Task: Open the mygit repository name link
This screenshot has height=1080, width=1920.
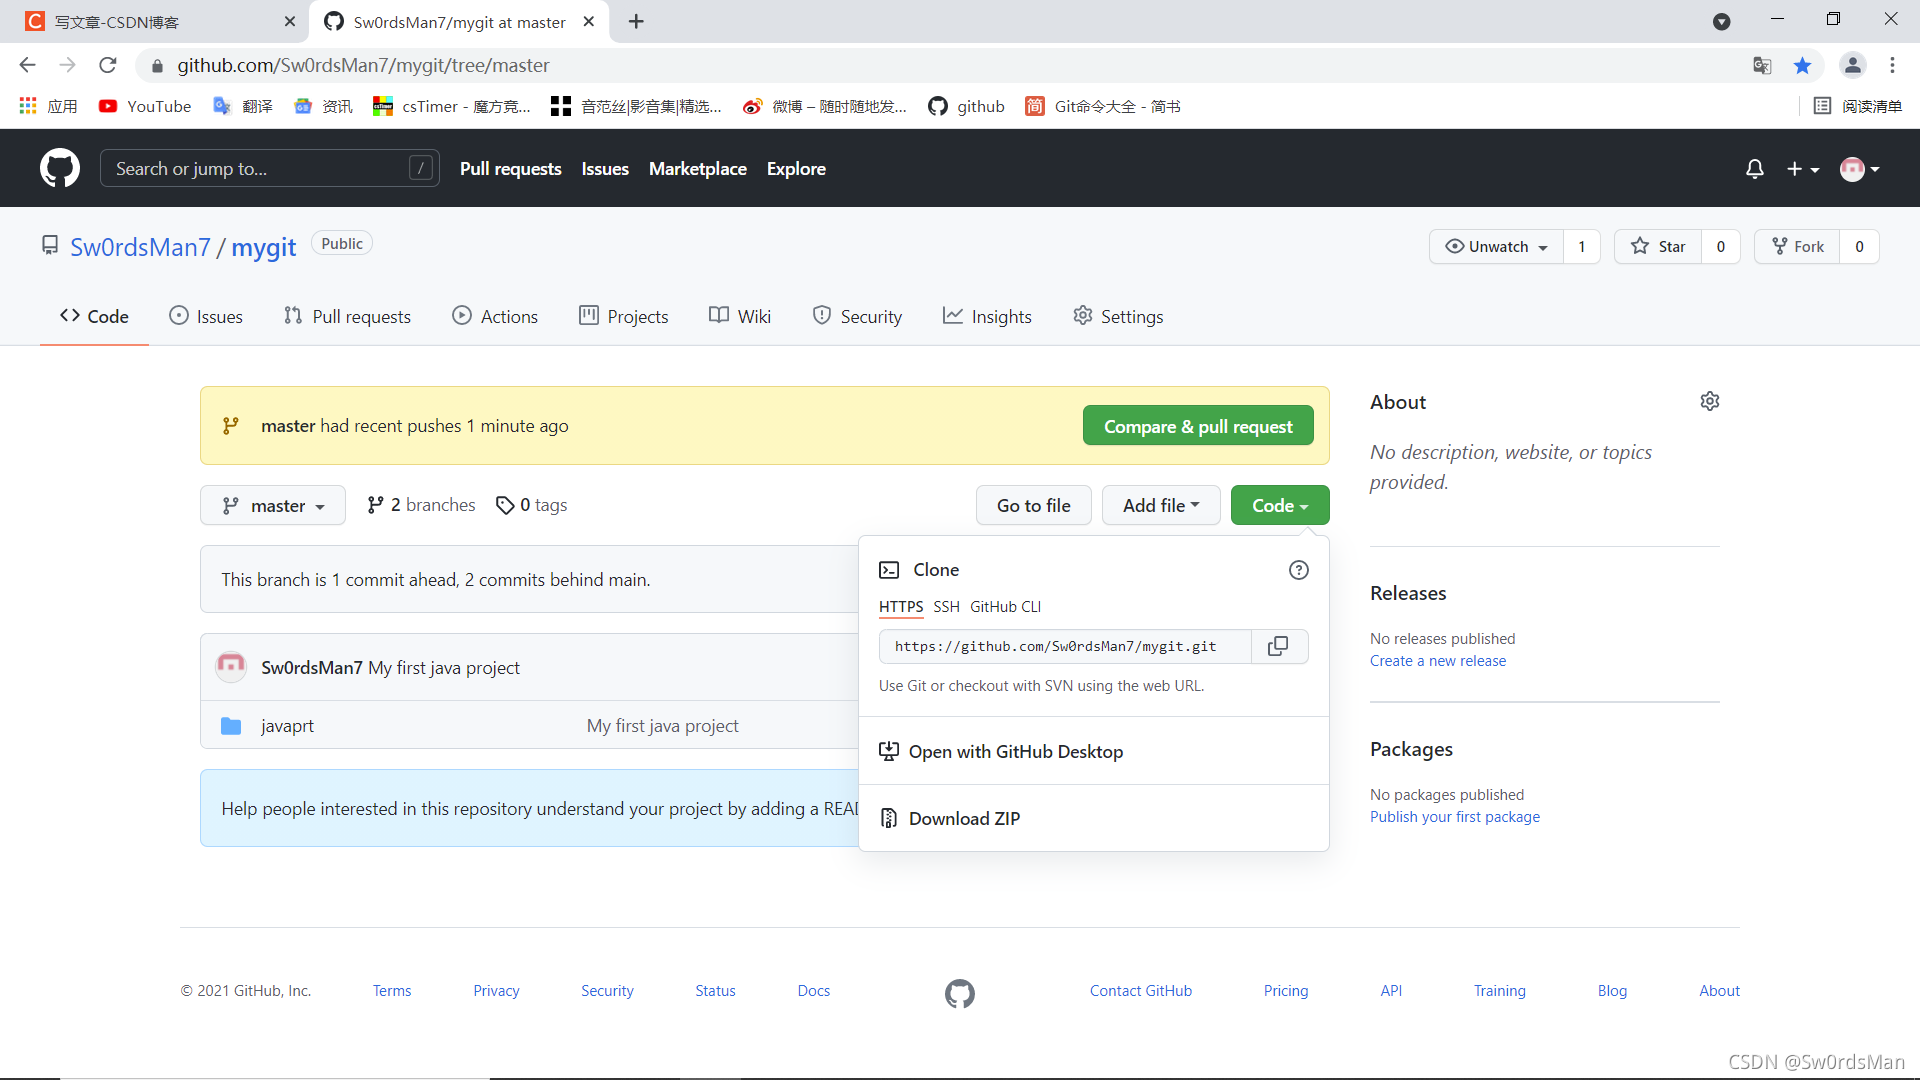Action: point(263,246)
